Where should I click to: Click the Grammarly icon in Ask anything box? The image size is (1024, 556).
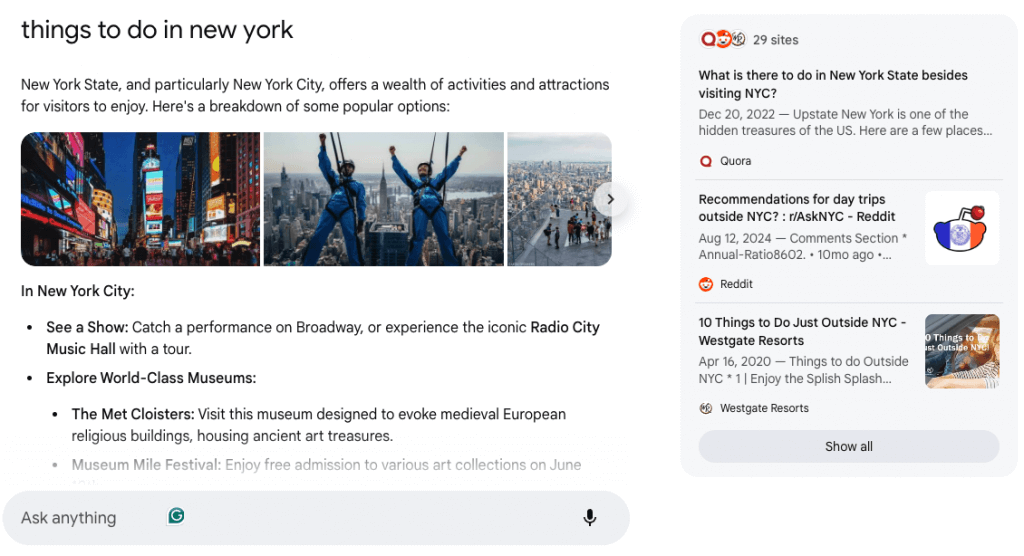coord(176,516)
